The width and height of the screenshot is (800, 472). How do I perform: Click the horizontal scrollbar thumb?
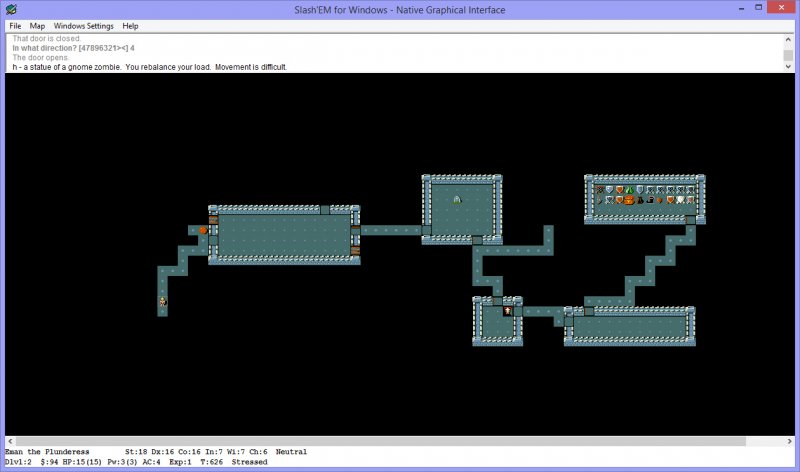coord(381,441)
